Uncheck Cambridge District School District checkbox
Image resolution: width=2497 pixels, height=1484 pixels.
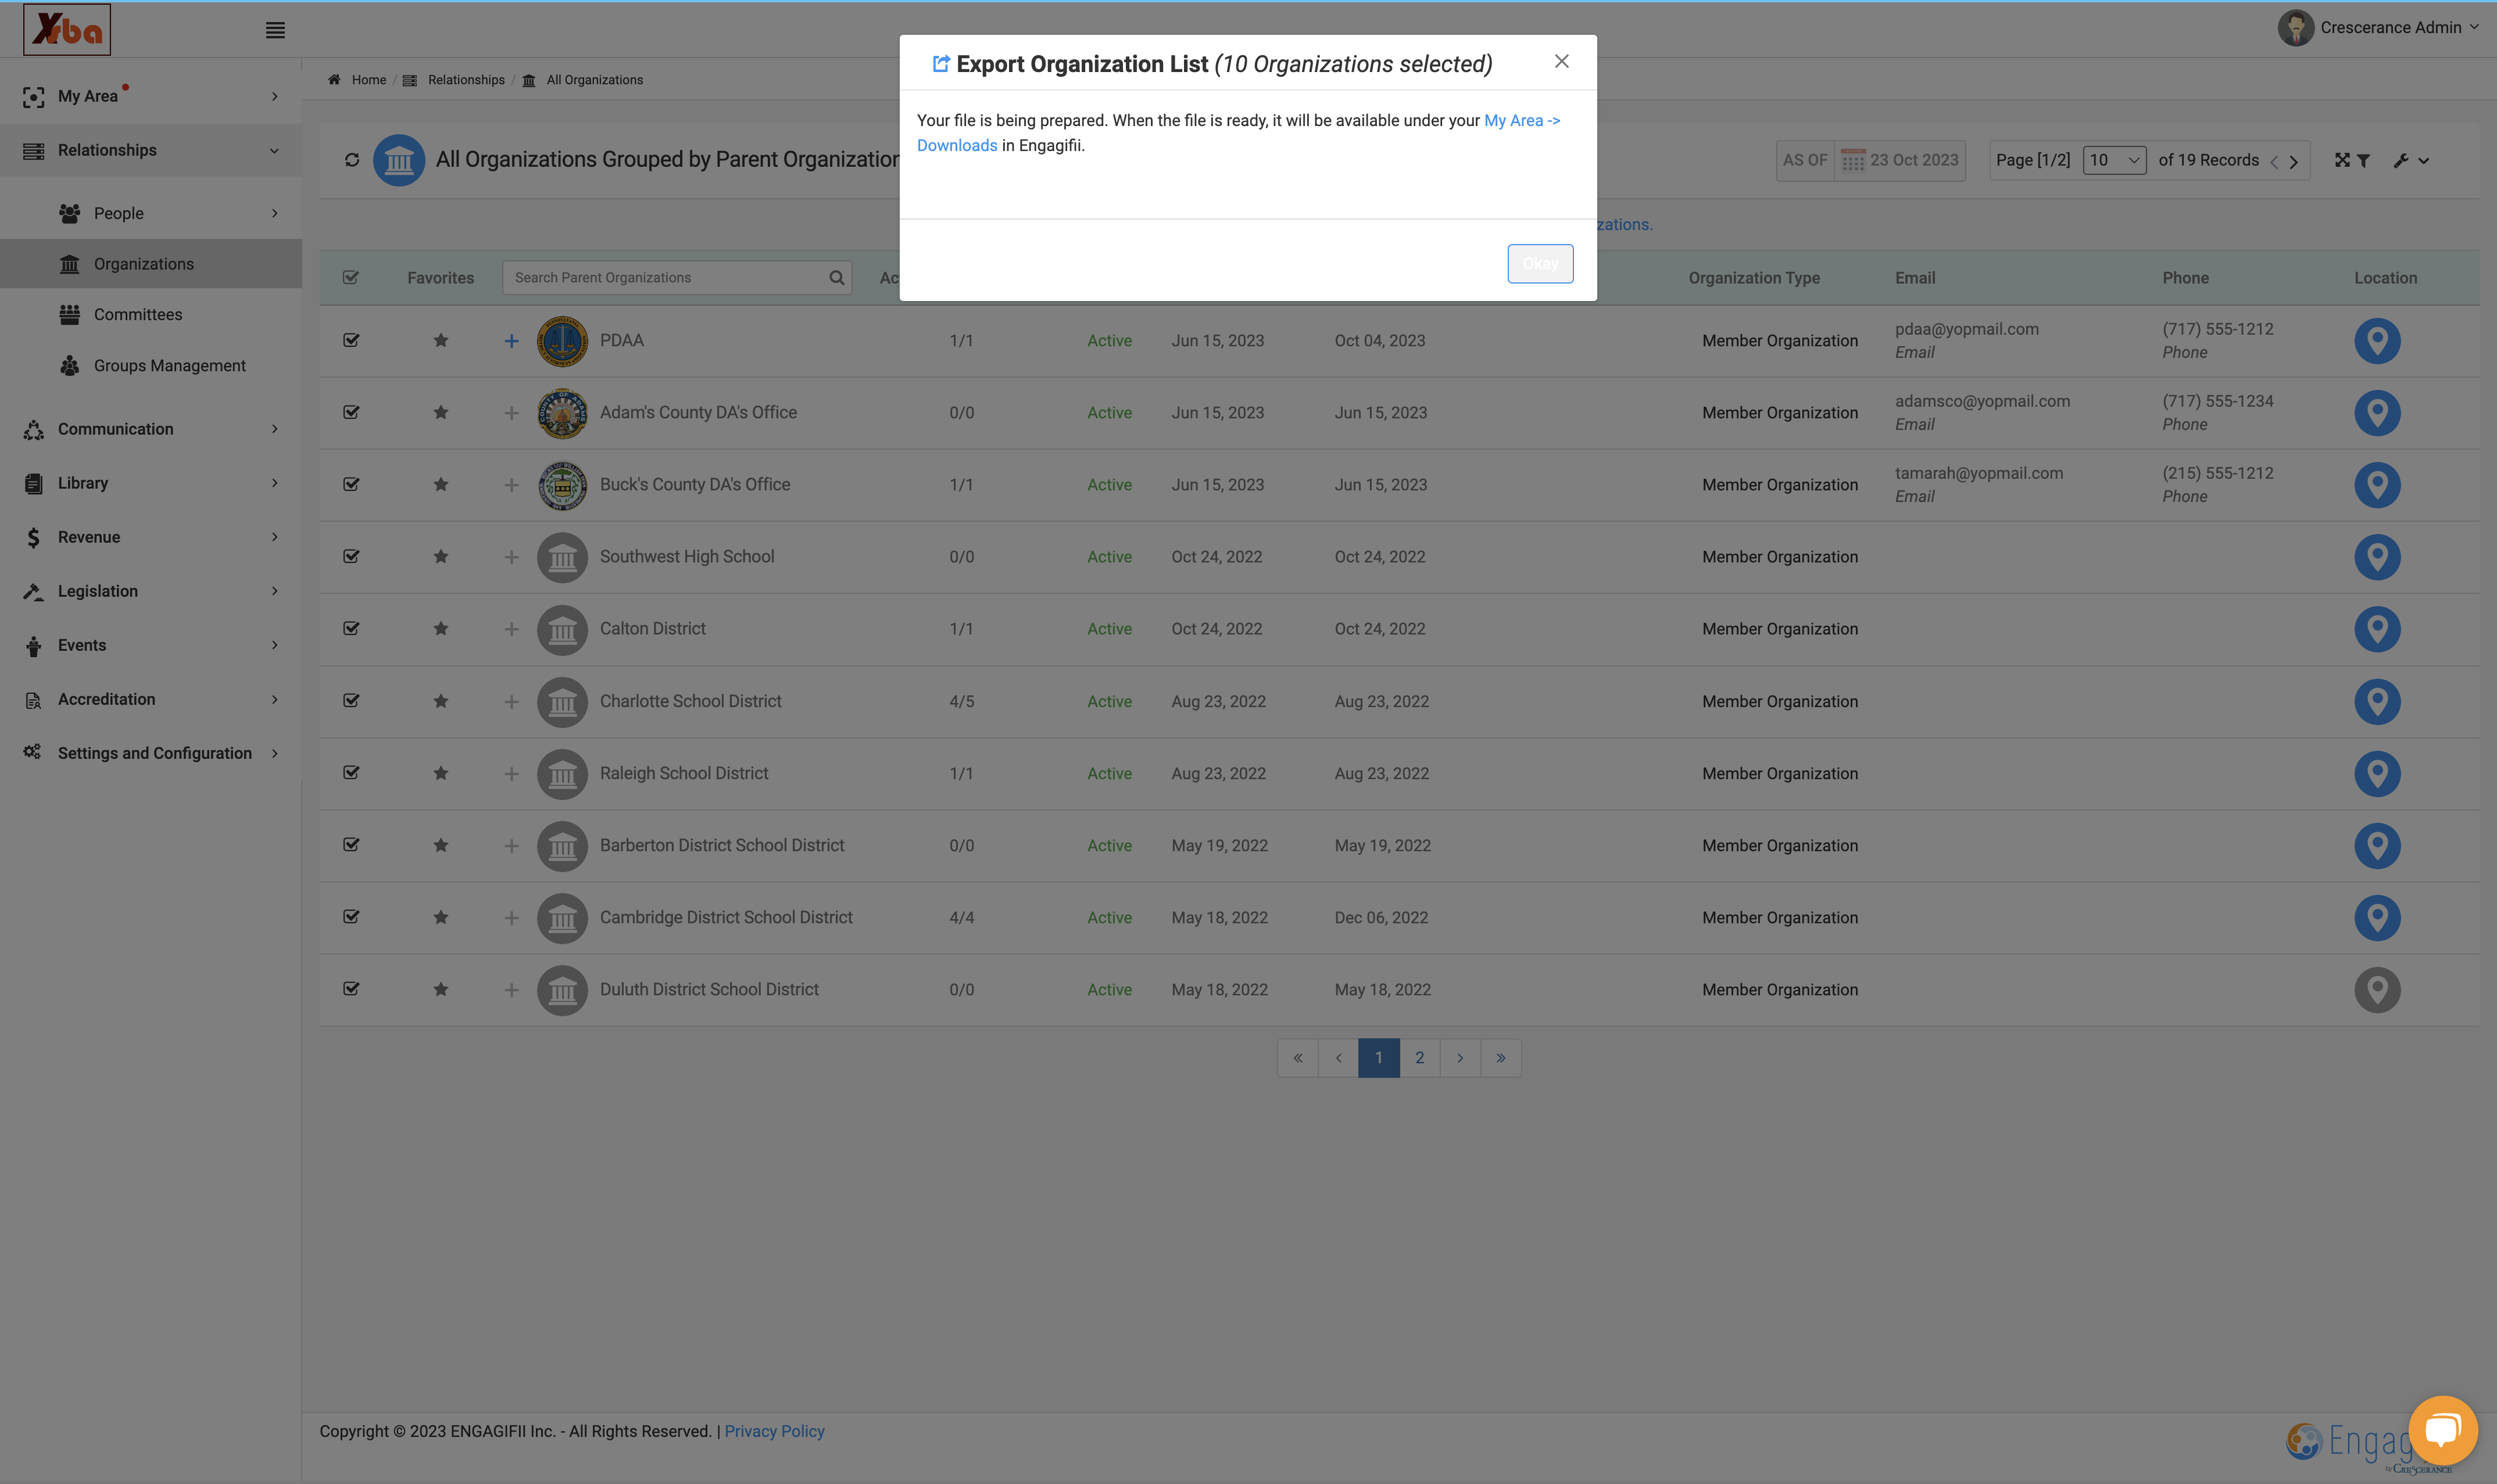351,917
